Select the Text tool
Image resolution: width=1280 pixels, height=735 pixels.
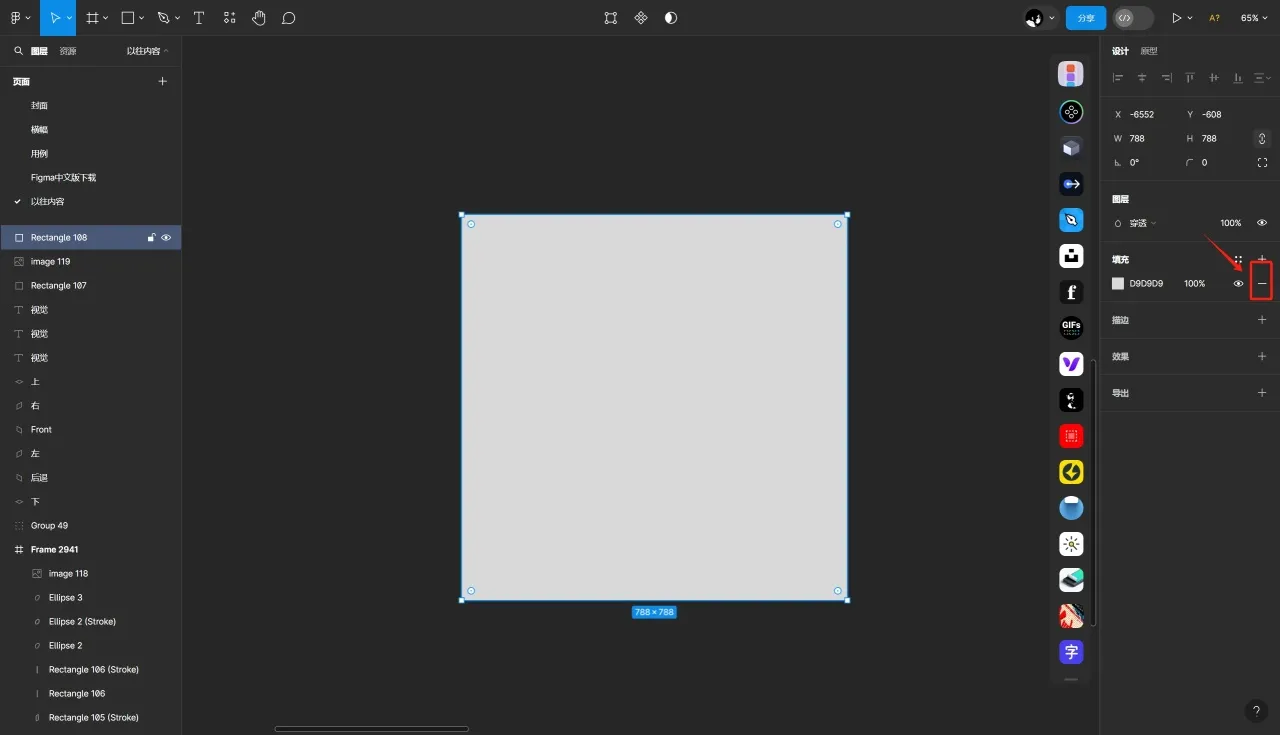199,18
